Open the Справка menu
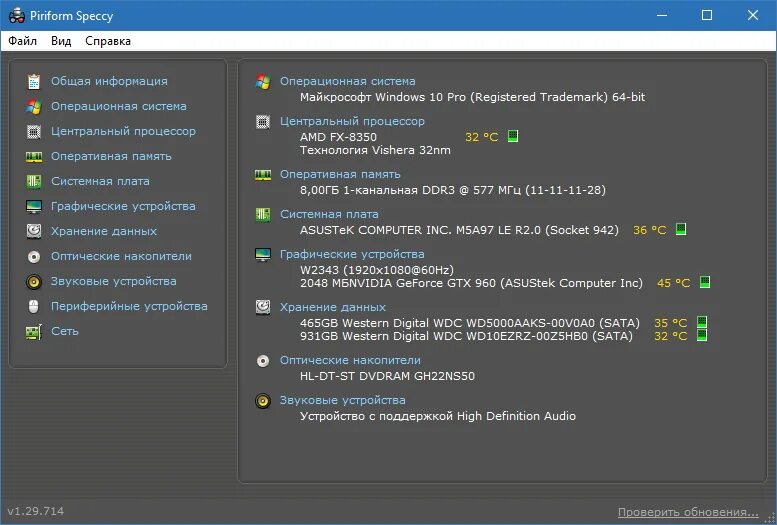 coord(108,41)
